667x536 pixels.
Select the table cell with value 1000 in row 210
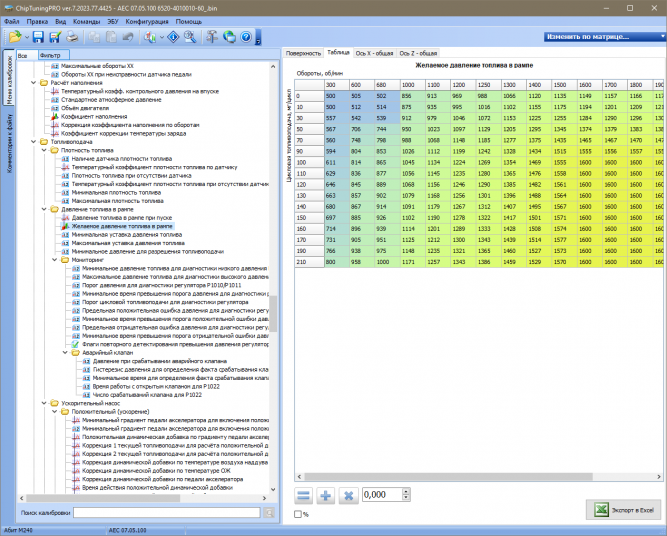[x=387, y=262]
